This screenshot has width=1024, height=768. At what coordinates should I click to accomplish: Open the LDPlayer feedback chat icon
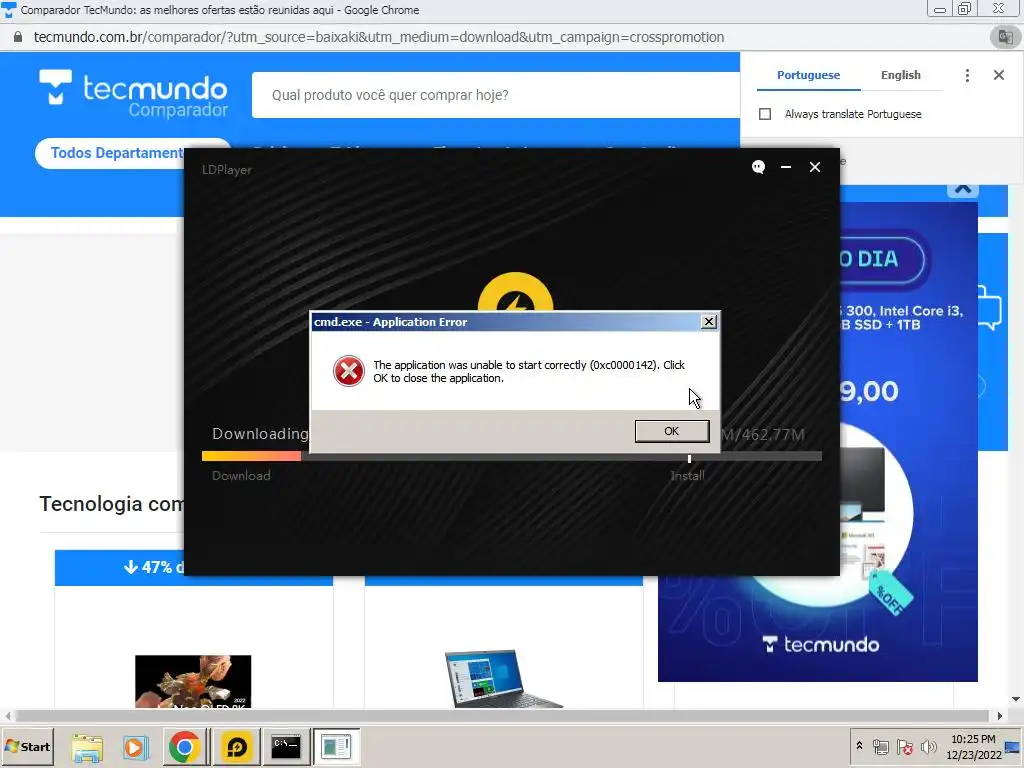(758, 167)
